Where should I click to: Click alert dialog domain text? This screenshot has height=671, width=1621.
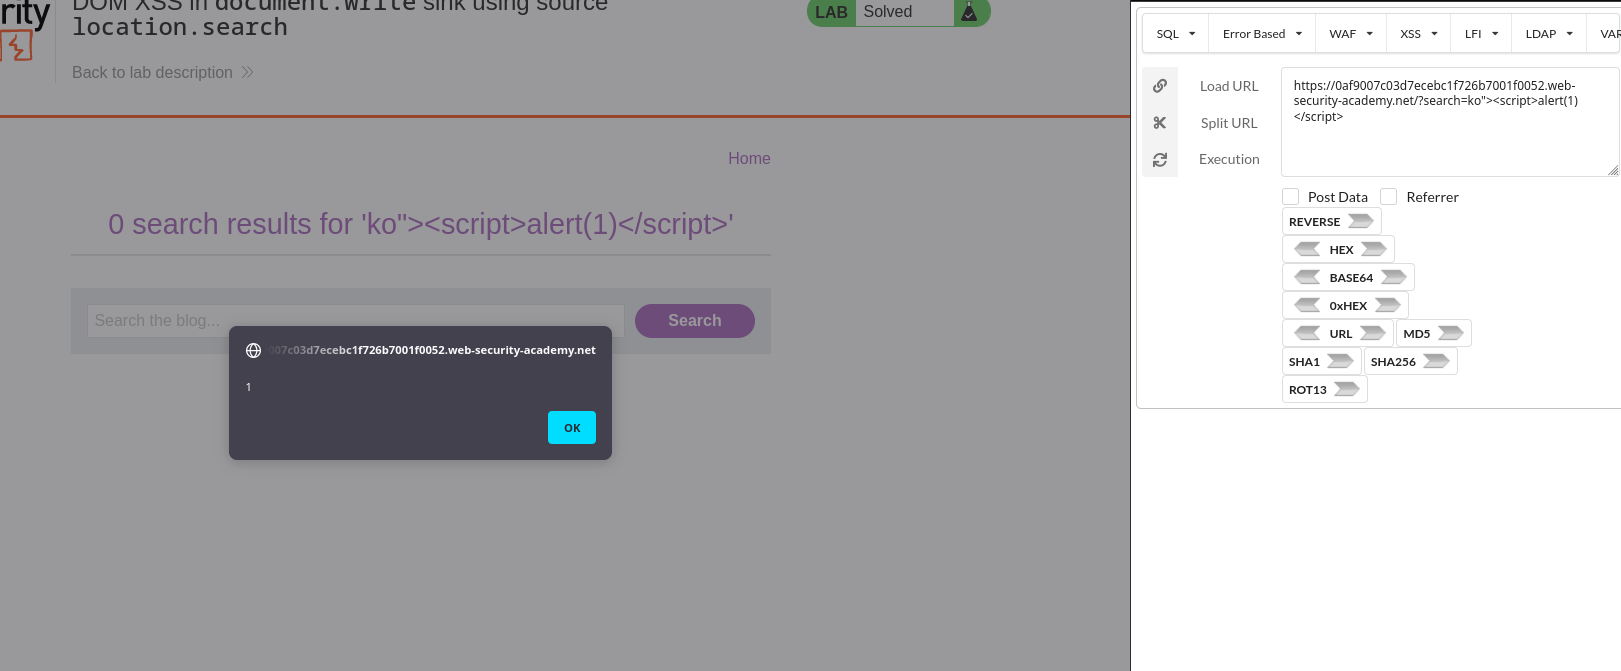coord(432,350)
